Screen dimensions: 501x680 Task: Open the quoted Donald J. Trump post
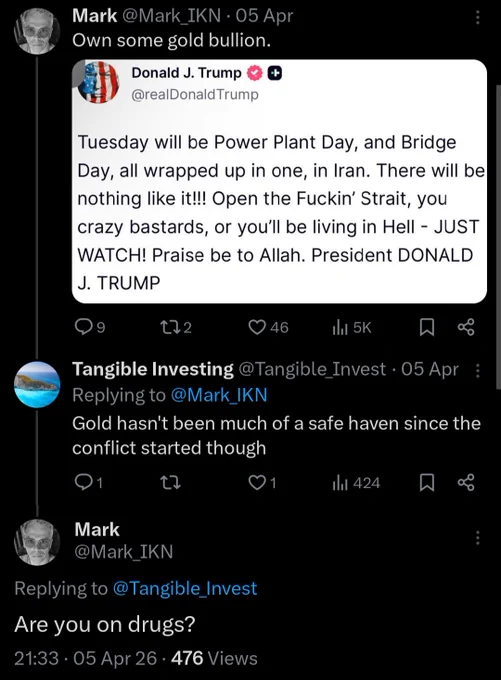279,181
